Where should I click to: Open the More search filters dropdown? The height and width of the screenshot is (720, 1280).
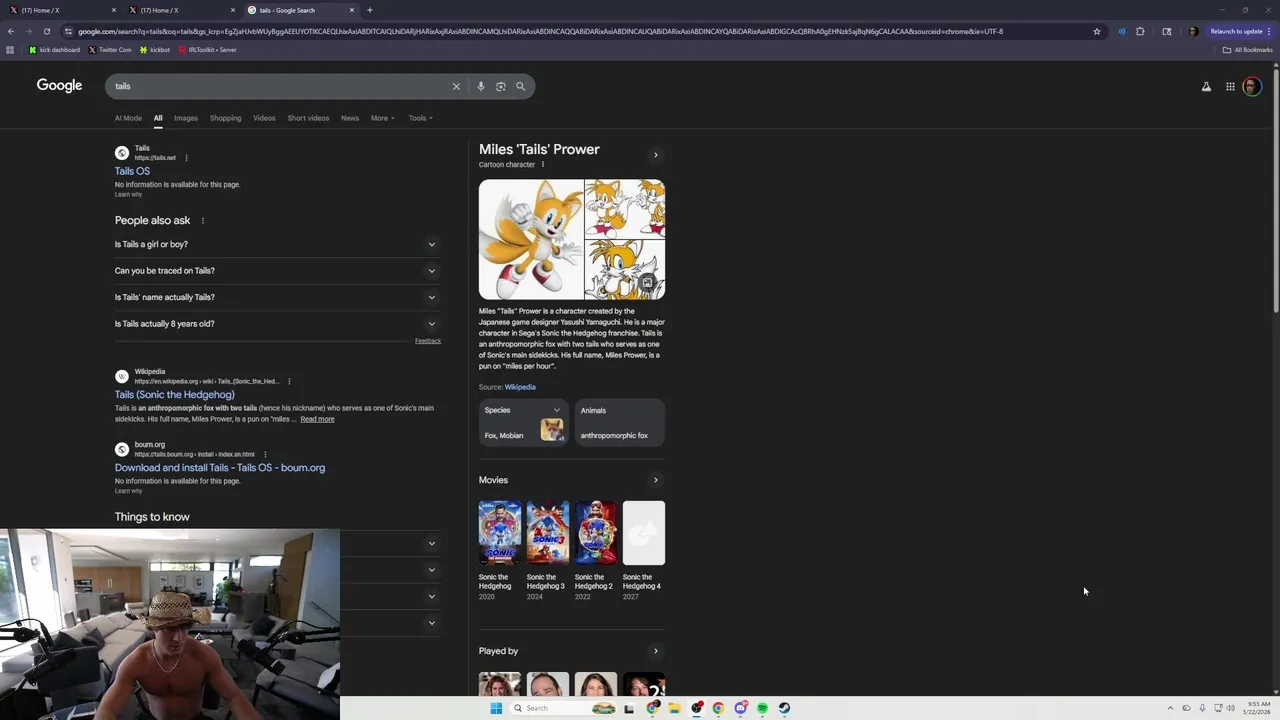pyautogui.click(x=382, y=118)
